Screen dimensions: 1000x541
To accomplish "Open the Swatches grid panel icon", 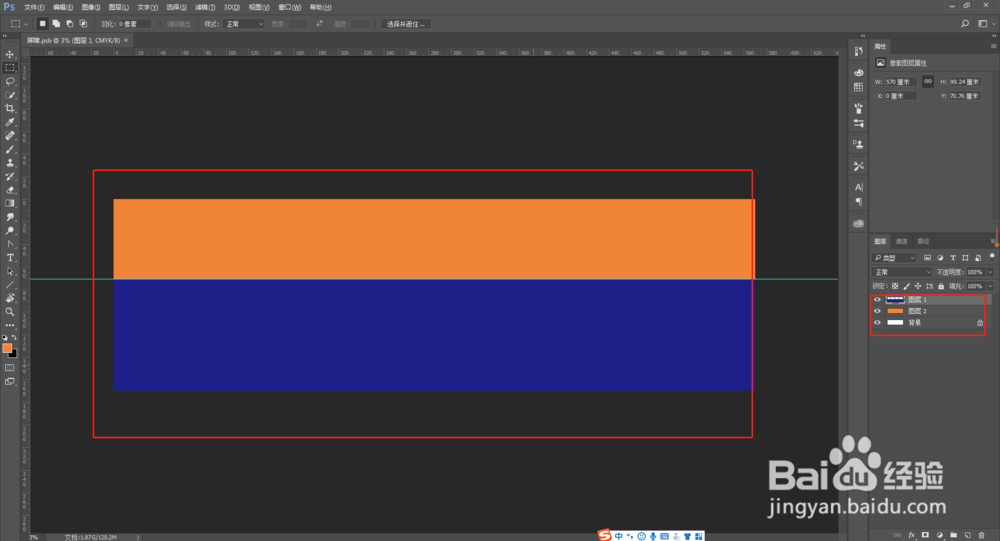I will point(858,87).
